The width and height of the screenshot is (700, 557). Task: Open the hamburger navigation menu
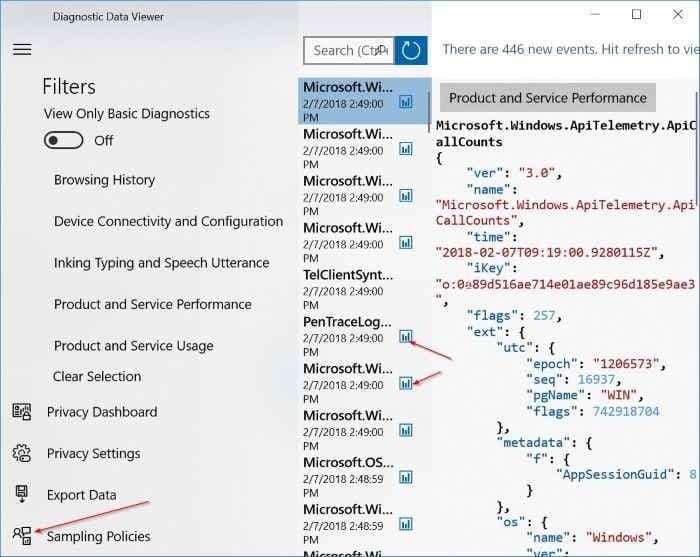[x=22, y=50]
